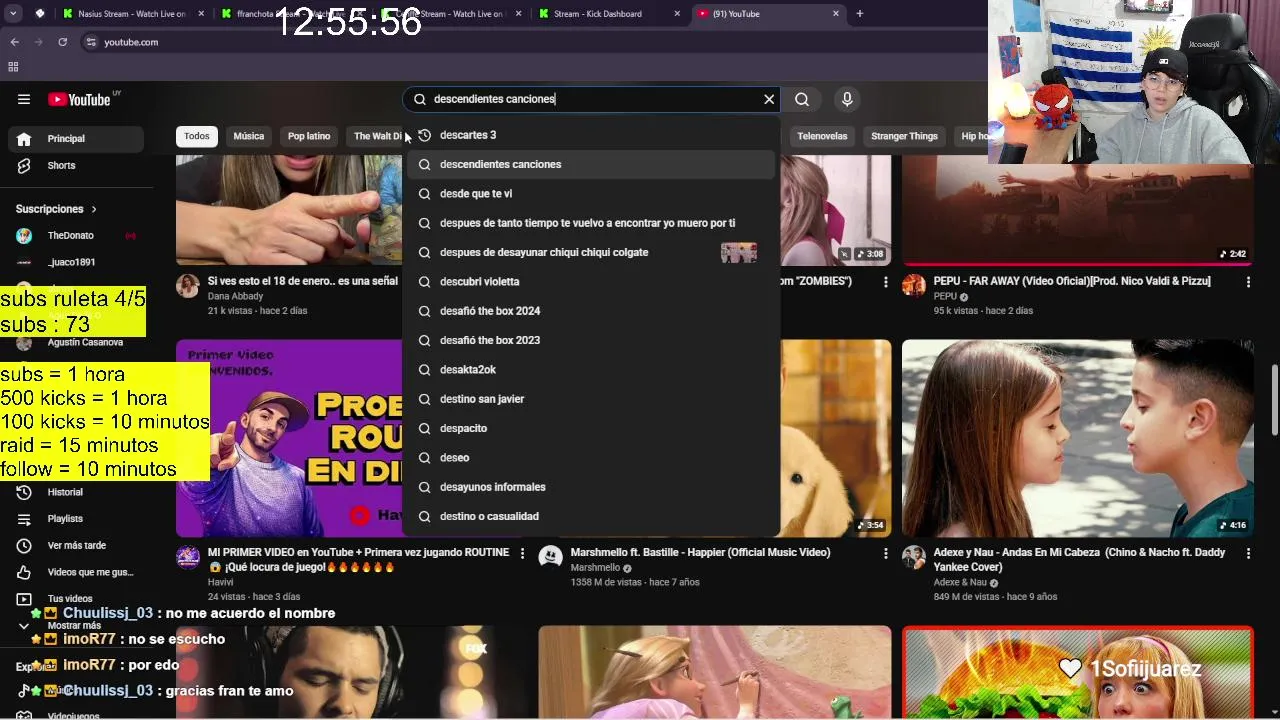Open Playlists in the sidebar
Viewport: 1280px width, 720px height.
point(65,519)
